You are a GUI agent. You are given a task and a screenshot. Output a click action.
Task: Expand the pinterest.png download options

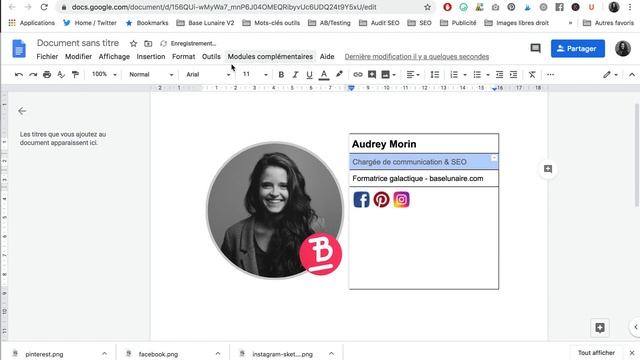pos(104,353)
